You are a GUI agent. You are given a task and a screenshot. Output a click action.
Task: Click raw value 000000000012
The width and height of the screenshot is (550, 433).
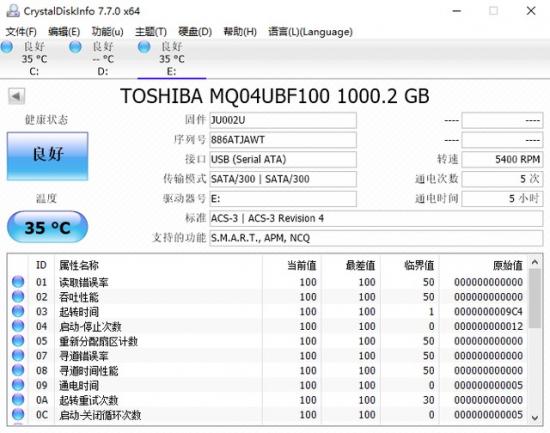(x=488, y=326)
